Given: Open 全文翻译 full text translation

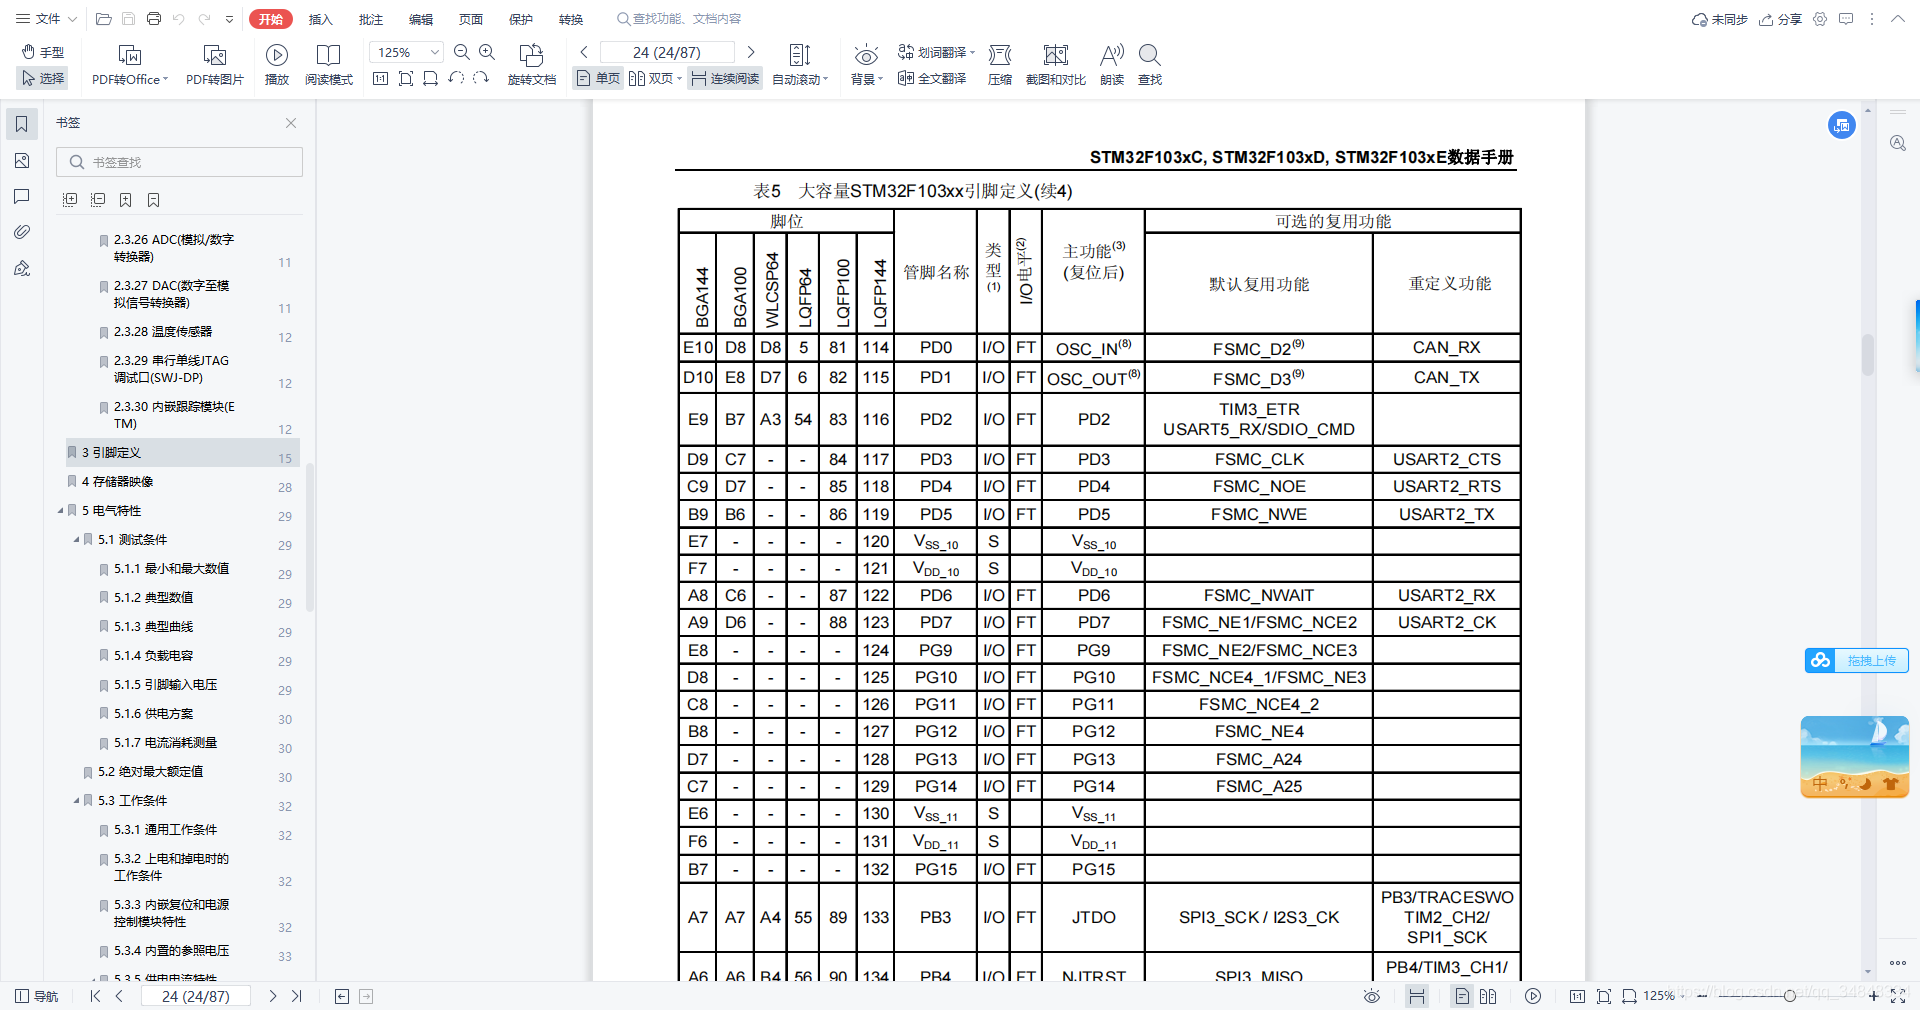Looking at the screenshot, I should 932,78.
